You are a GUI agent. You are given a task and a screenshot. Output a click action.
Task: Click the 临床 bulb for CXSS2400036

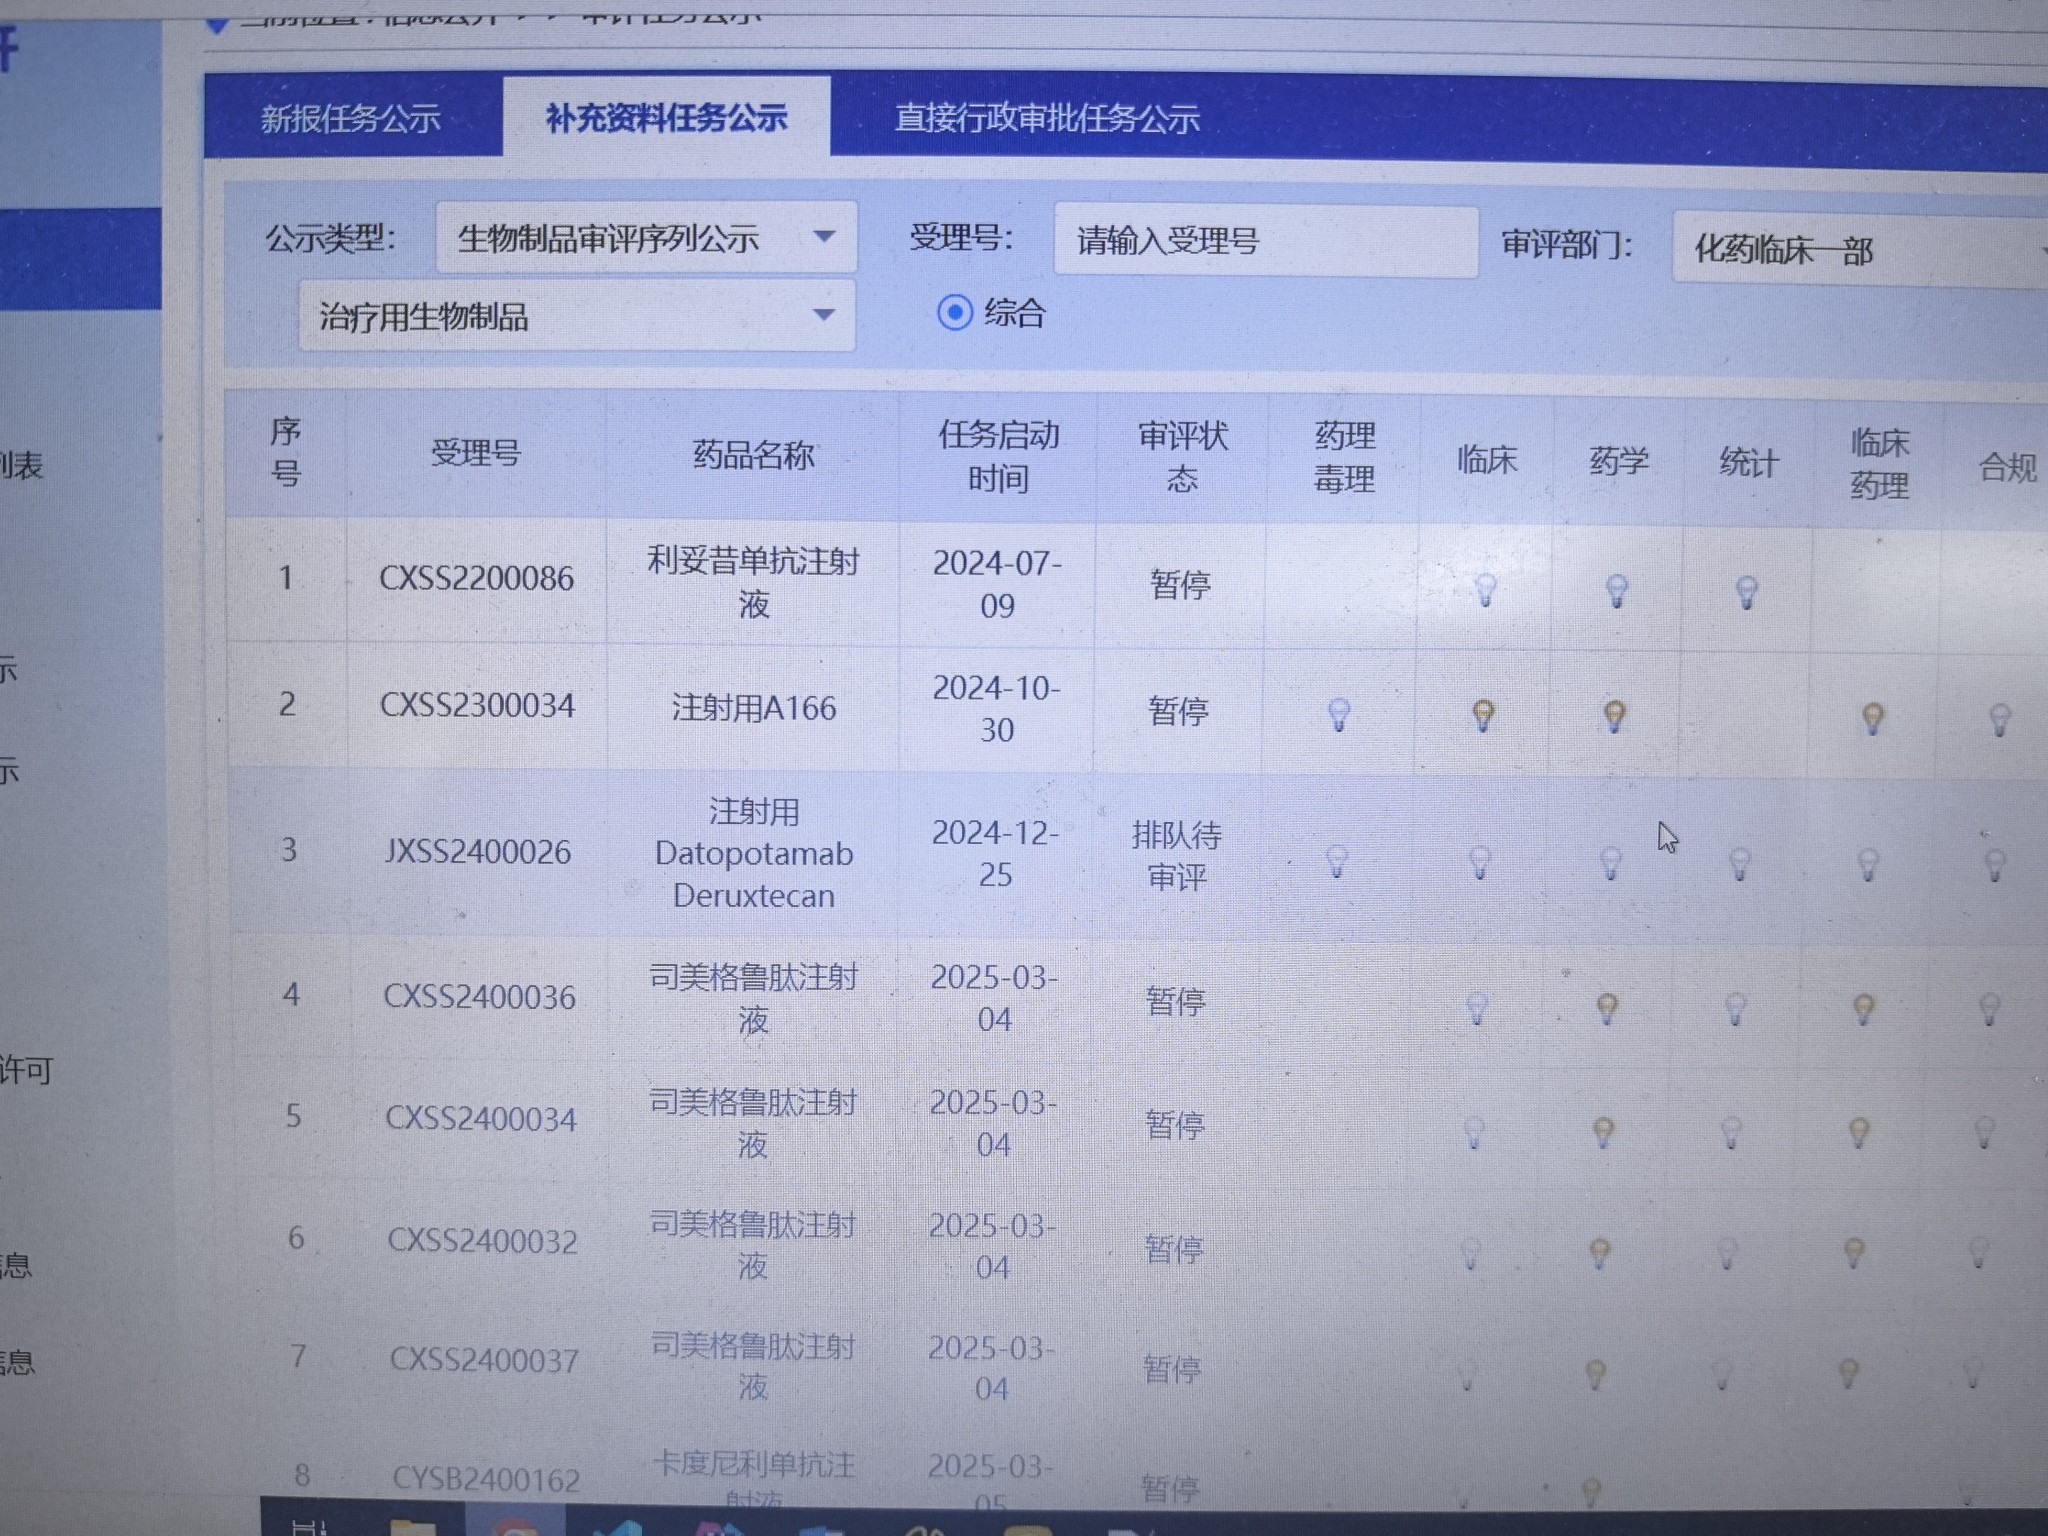[1477, 1008]
